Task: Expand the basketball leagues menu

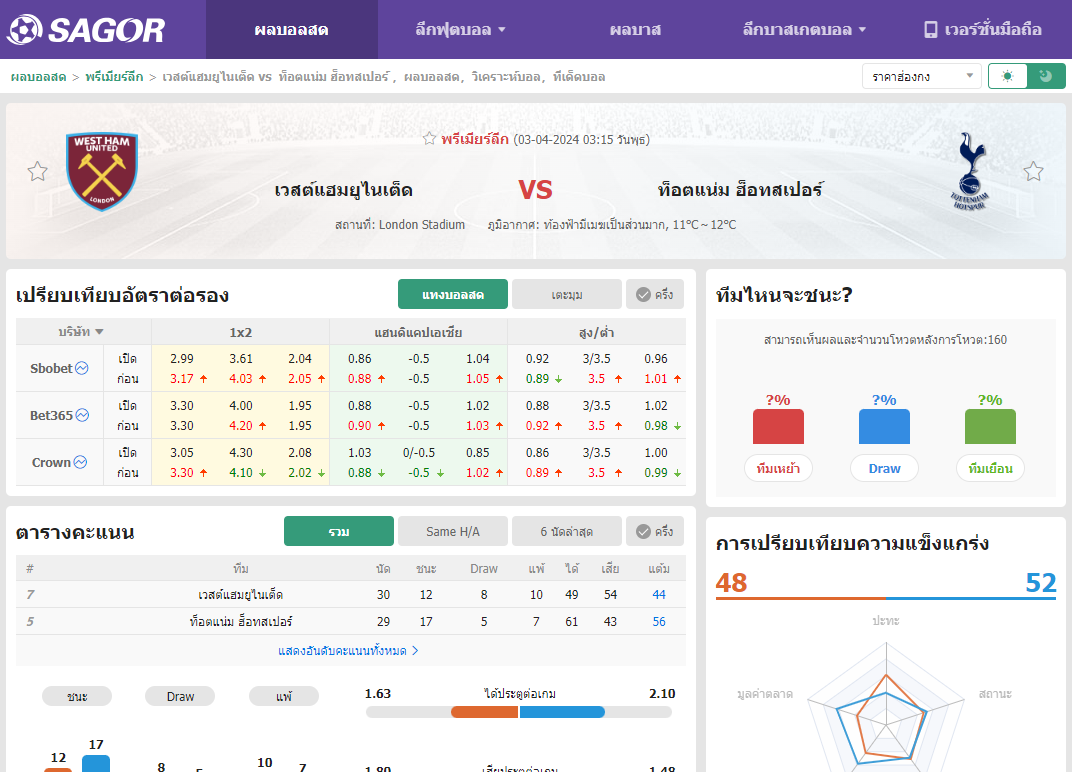Action: click(x=804, y=29)
